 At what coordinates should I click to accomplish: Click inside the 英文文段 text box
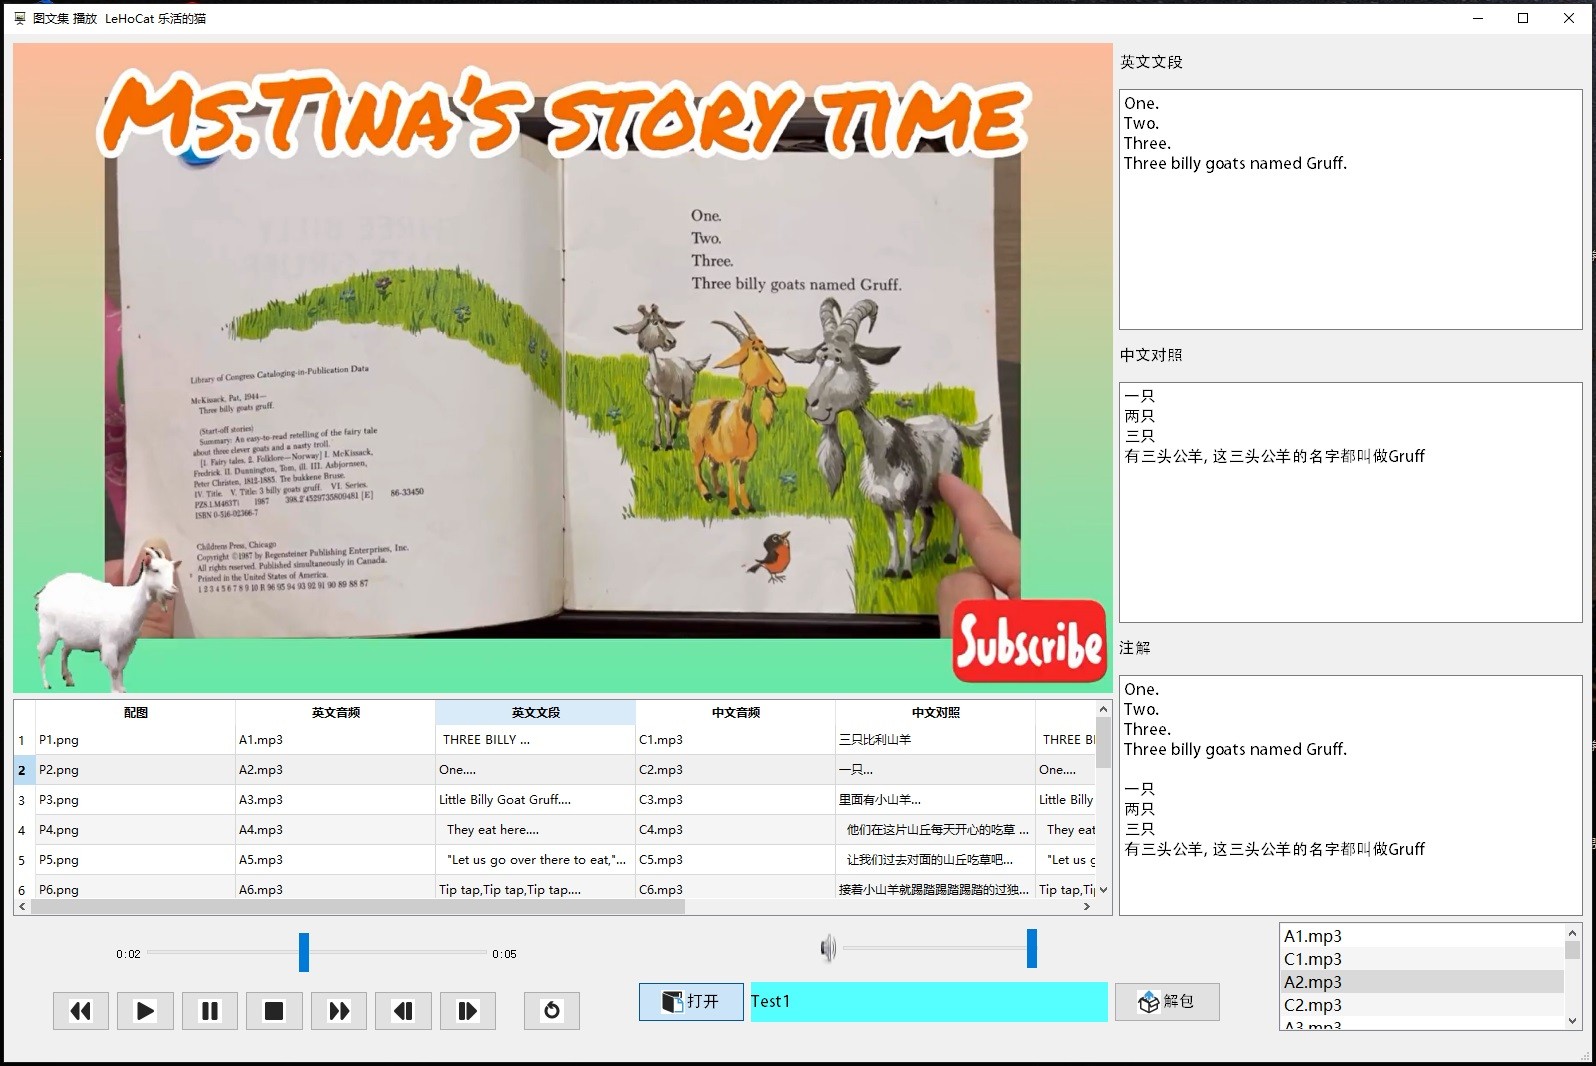(1350, 210)
